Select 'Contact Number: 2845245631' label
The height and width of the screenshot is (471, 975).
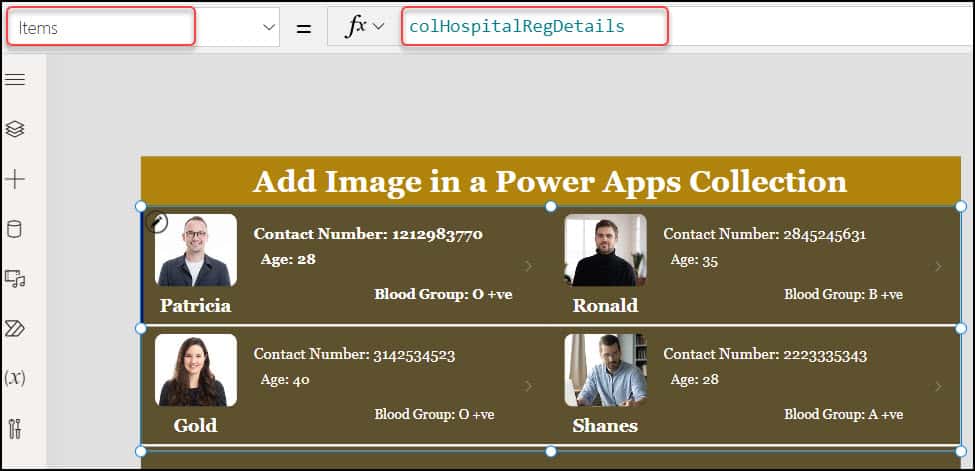click(x=765, y=234)
